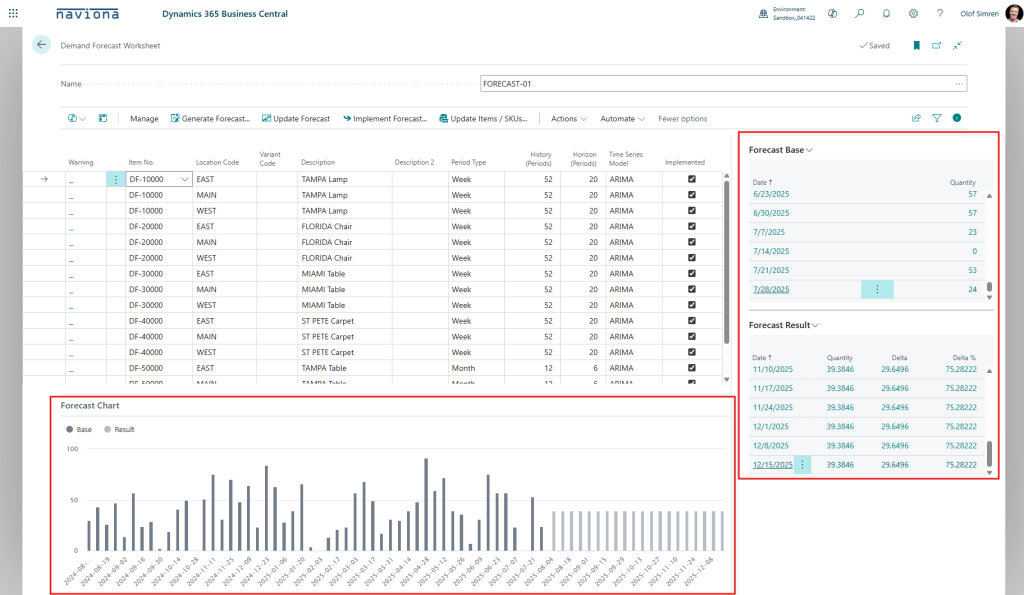Click the share icon in toolbar
The image size is (1024, 595).
click(916, 118)
